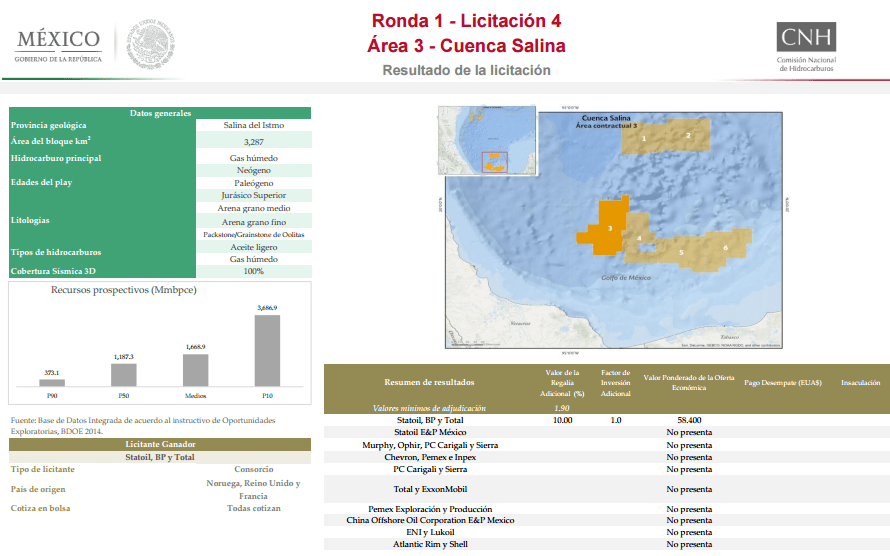890x556 pixels.
Task: Click the 'Licitante Ganador' header
Action: click(x=160, y=444)
